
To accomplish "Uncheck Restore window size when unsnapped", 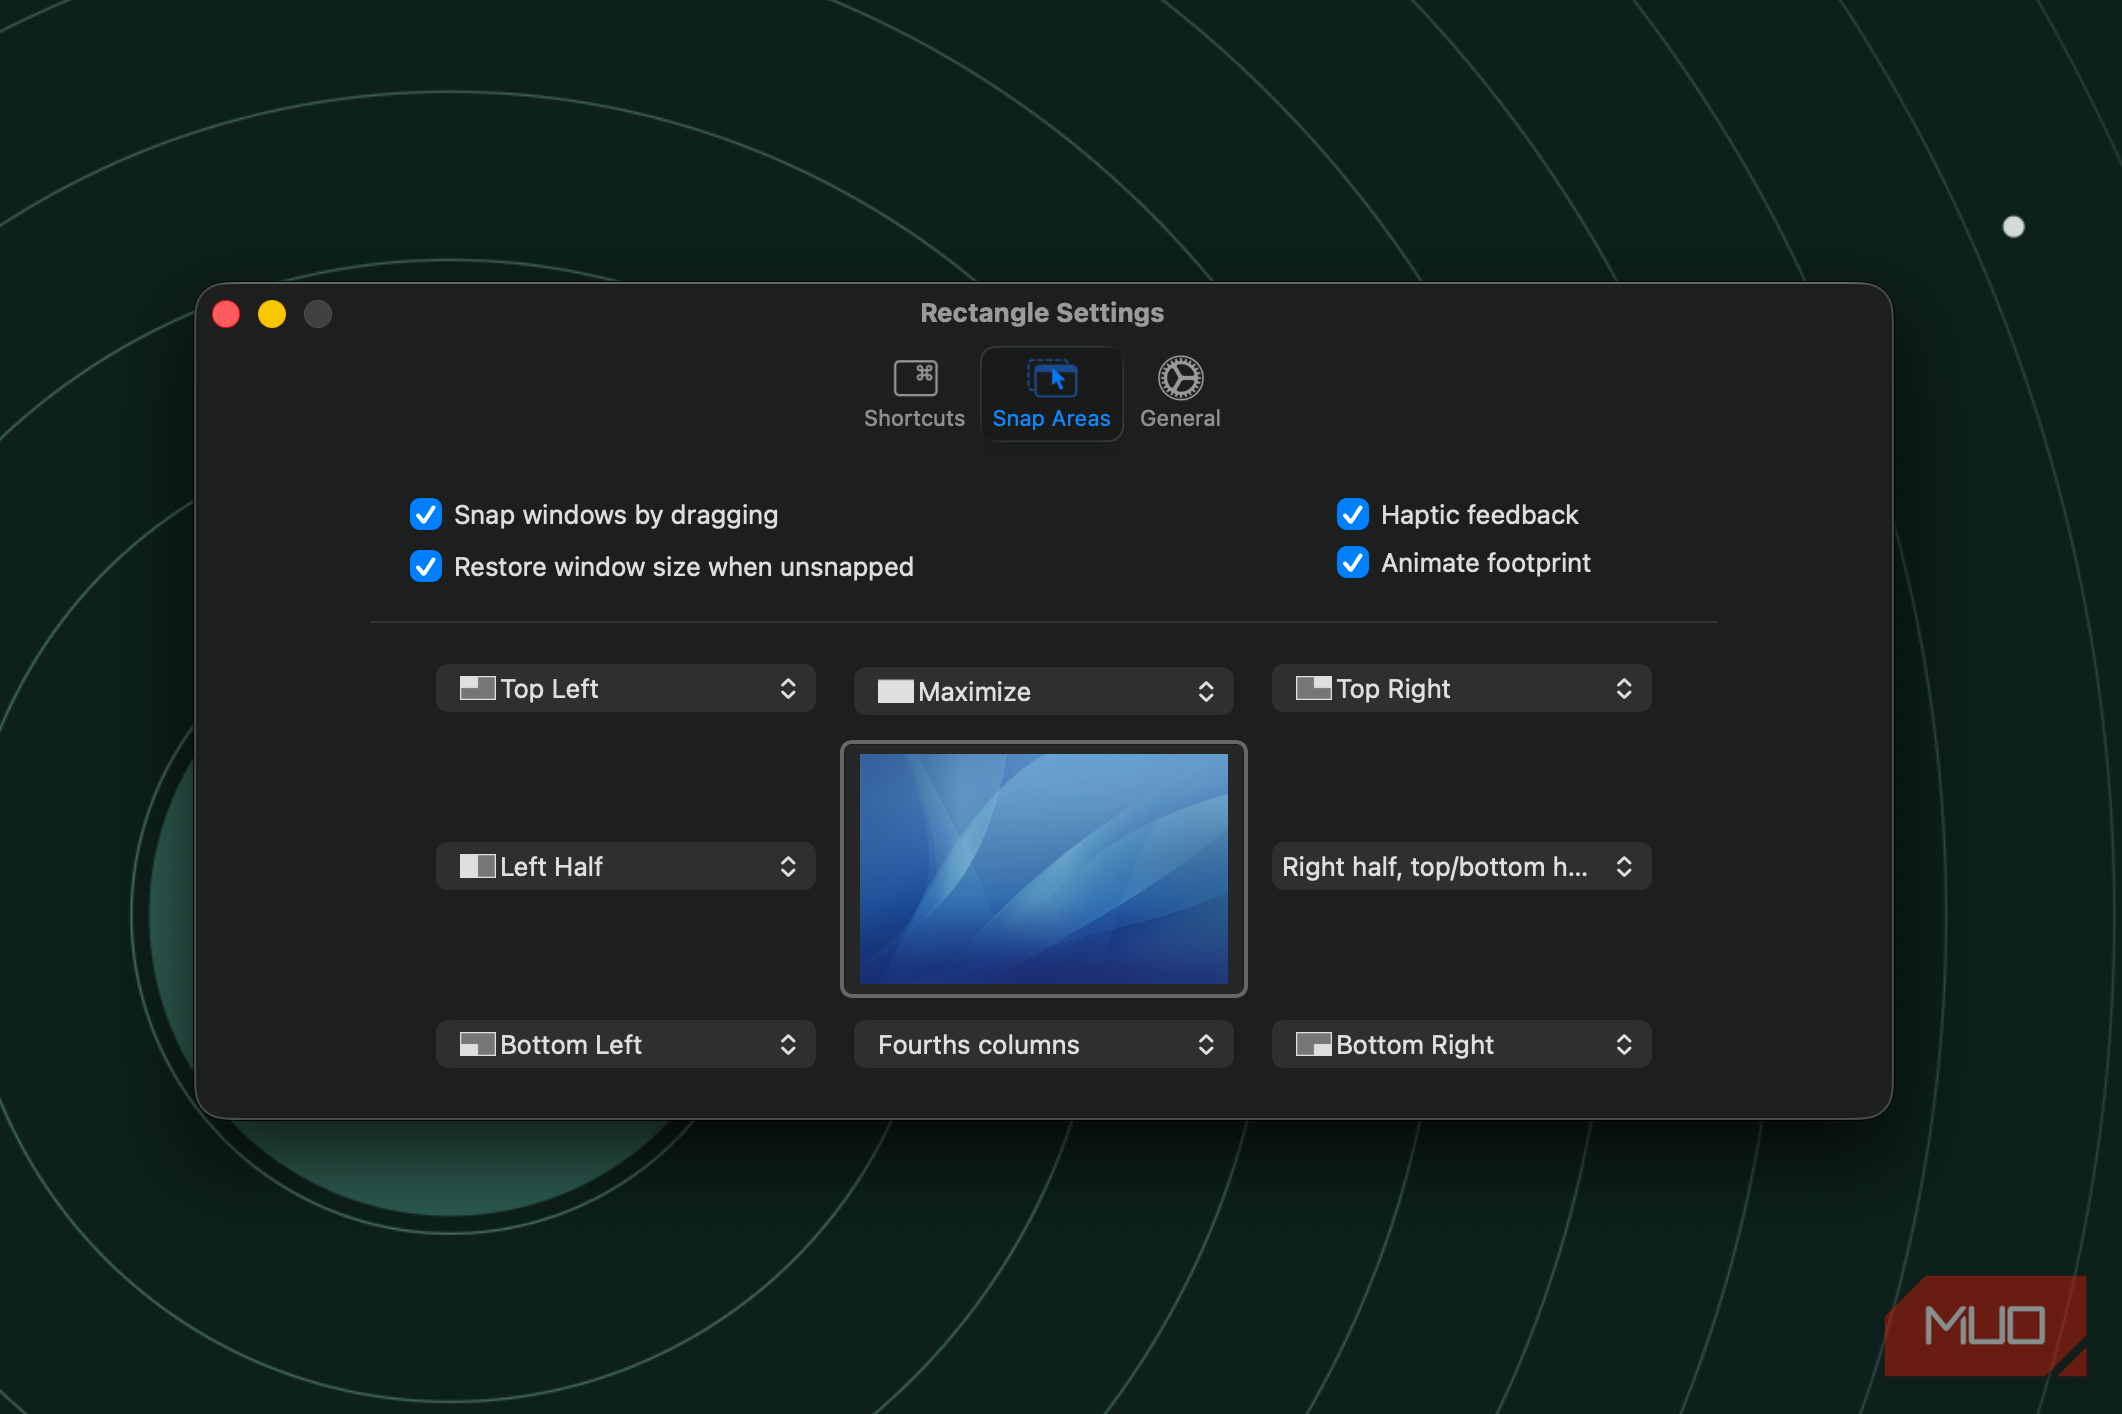I will click(x=426, y=567).
